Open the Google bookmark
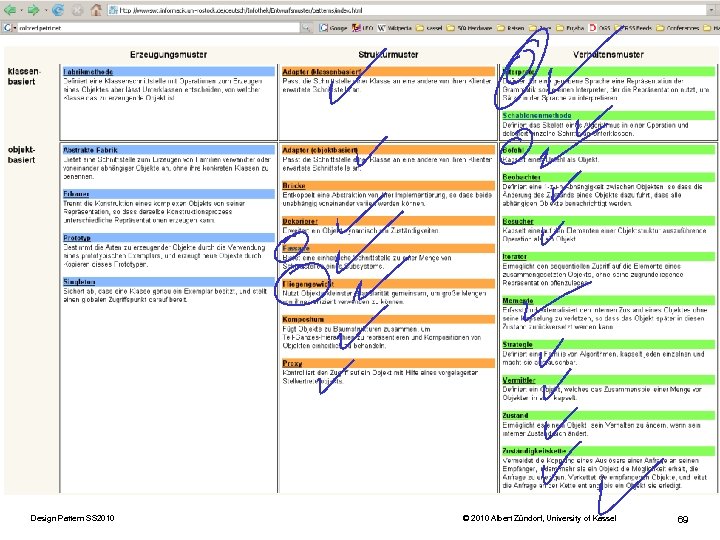Image resolution: width=720 pixels, height=540 pixels. pos(334,28)
